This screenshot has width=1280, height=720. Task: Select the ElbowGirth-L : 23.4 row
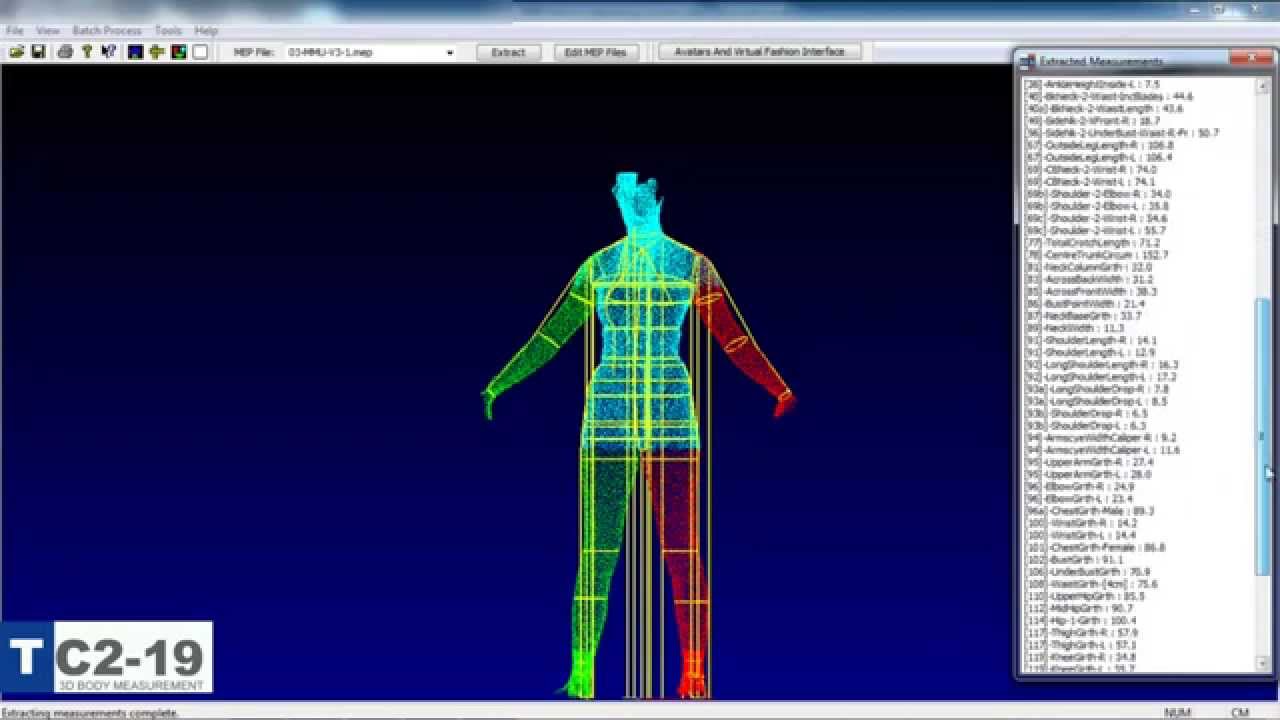coord(1080,498)
